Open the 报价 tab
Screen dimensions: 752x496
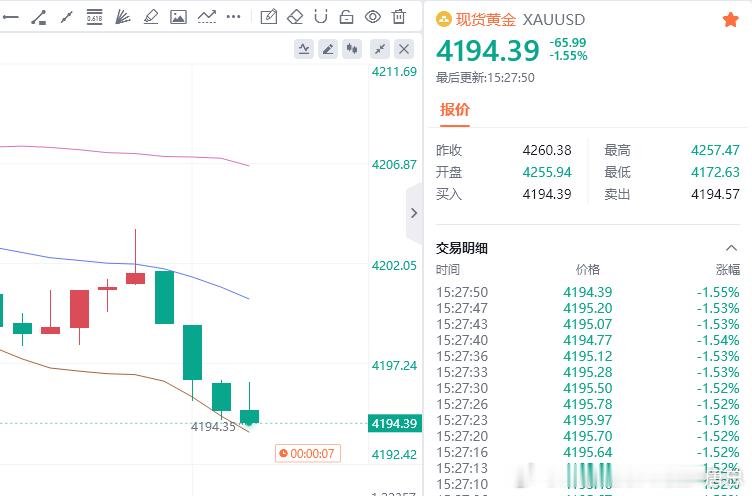[455, 110]
